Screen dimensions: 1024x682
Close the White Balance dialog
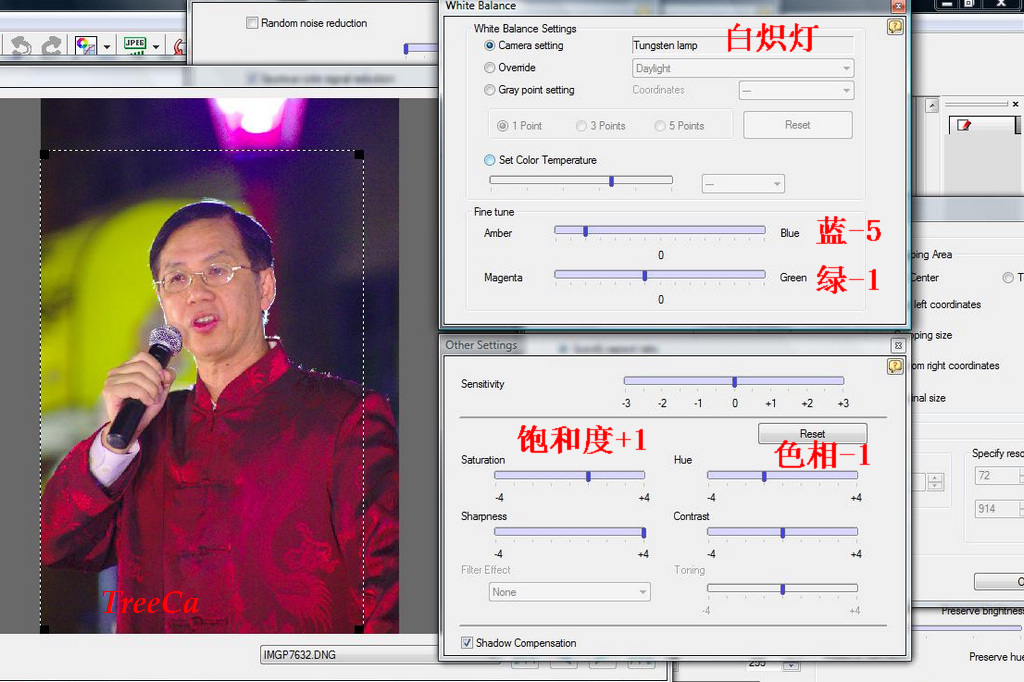pyautogui.click(x=897, y=6)
